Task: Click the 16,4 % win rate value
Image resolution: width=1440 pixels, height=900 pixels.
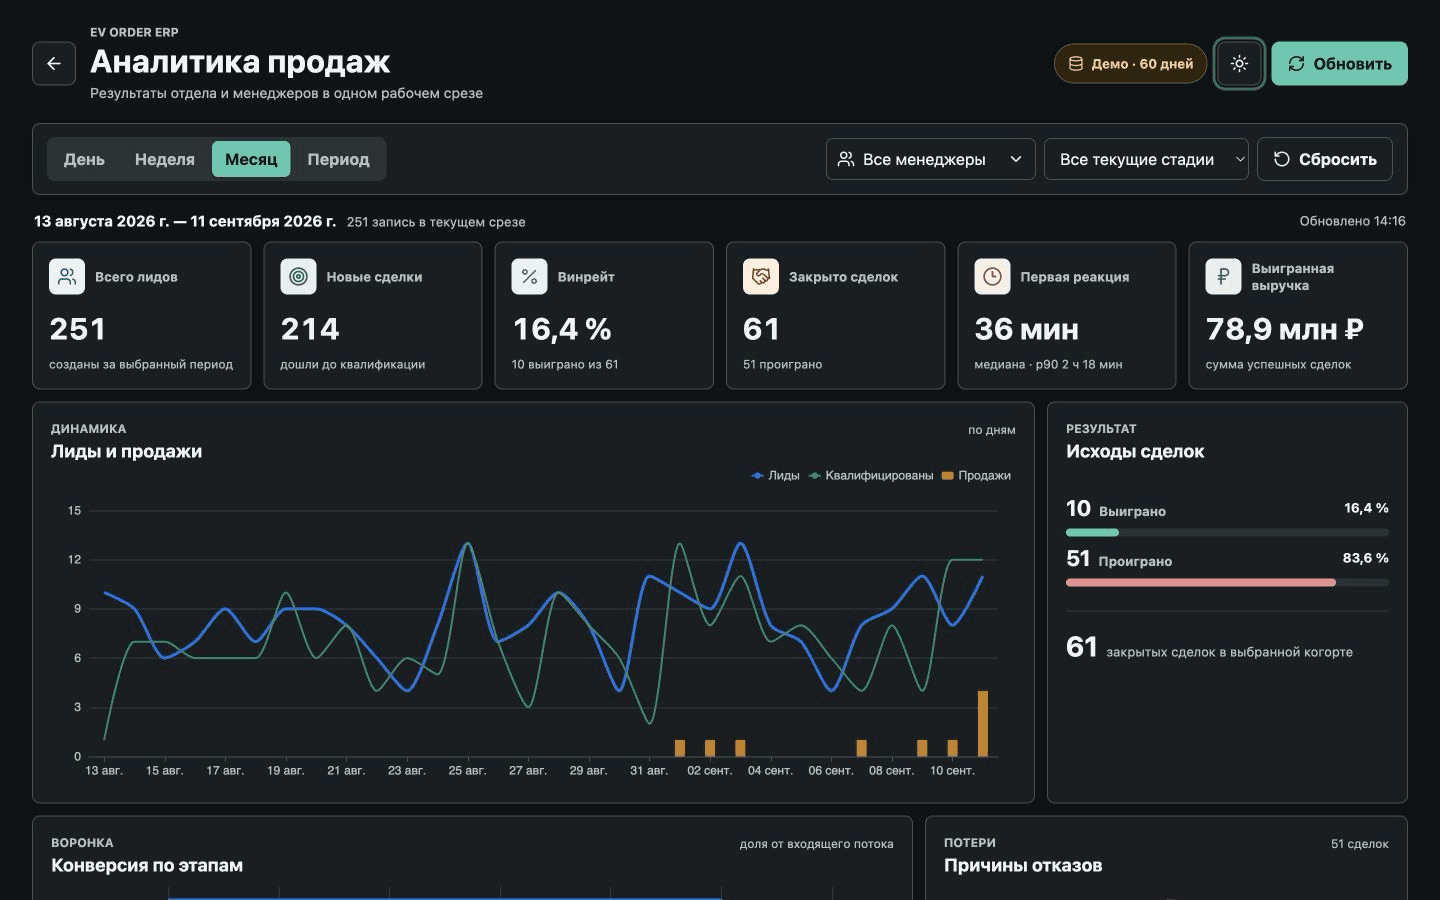Action: [562, 329]
